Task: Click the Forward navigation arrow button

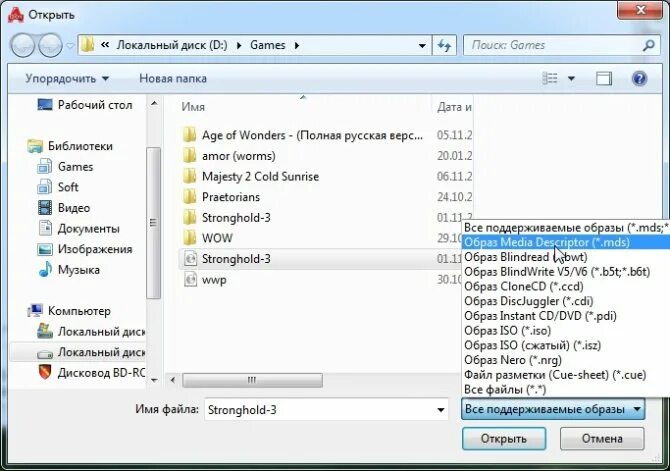Action: click(50, 45)
